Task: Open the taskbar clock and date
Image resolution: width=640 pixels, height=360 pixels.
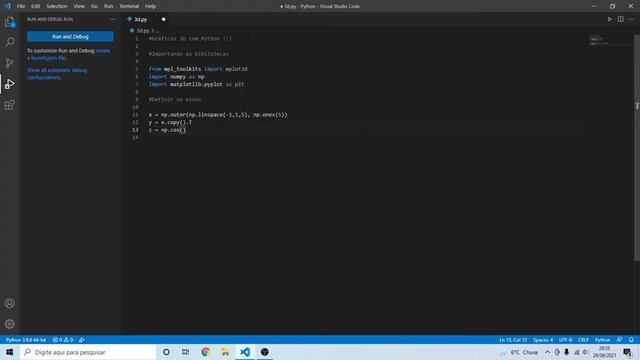Action: 604,352
